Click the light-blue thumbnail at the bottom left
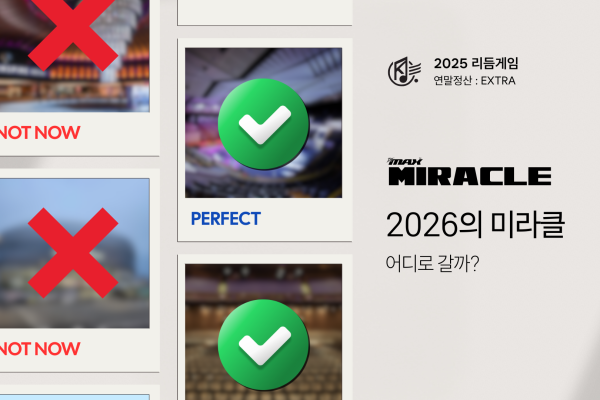Screen dimensions: 600x400 (x=75, y=397)
